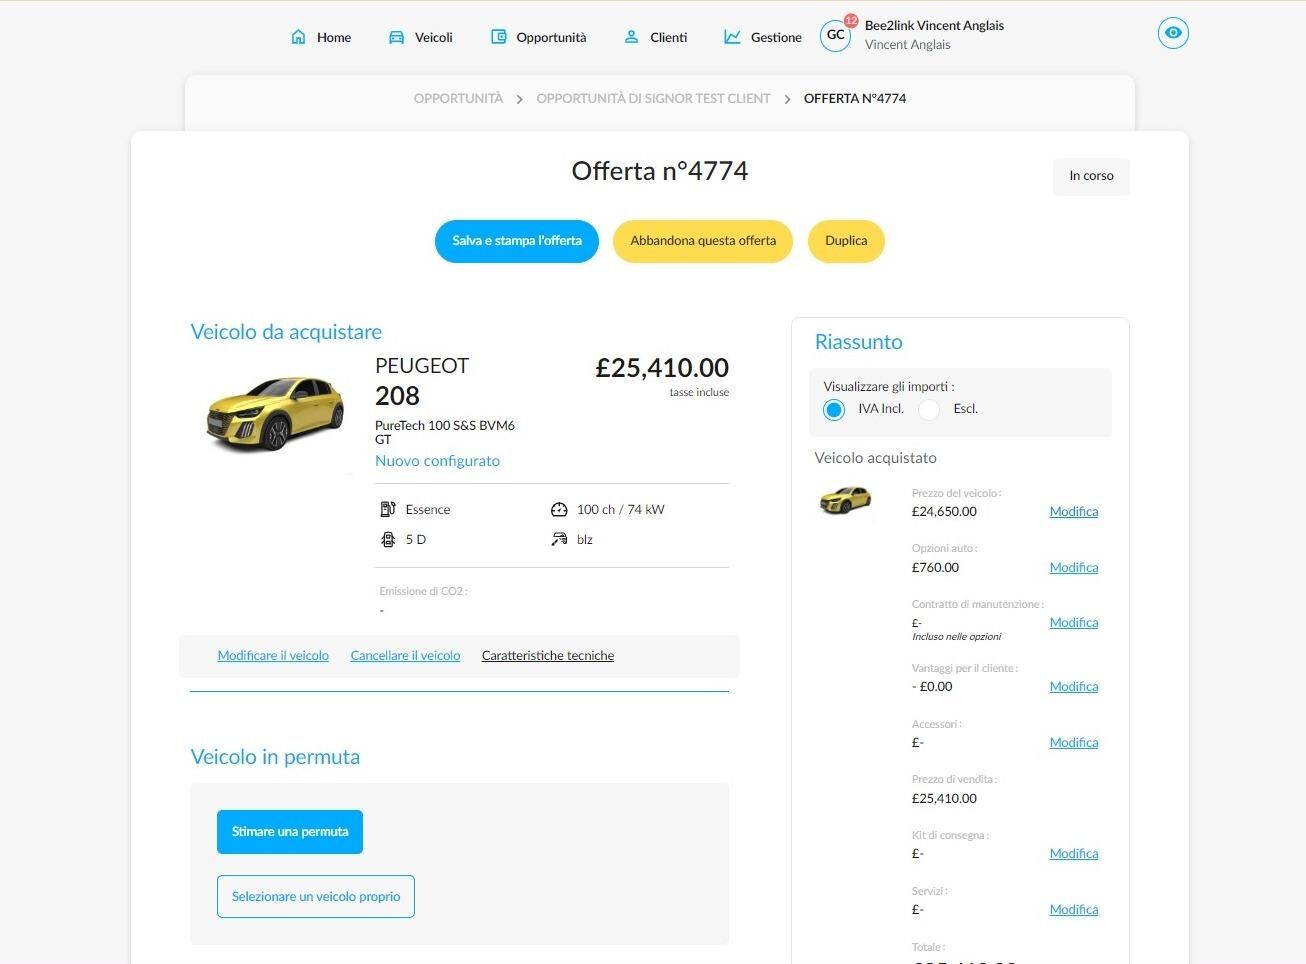
Task: Abandon offer with Abbandona questa offerta
Action: pos(703,241)
